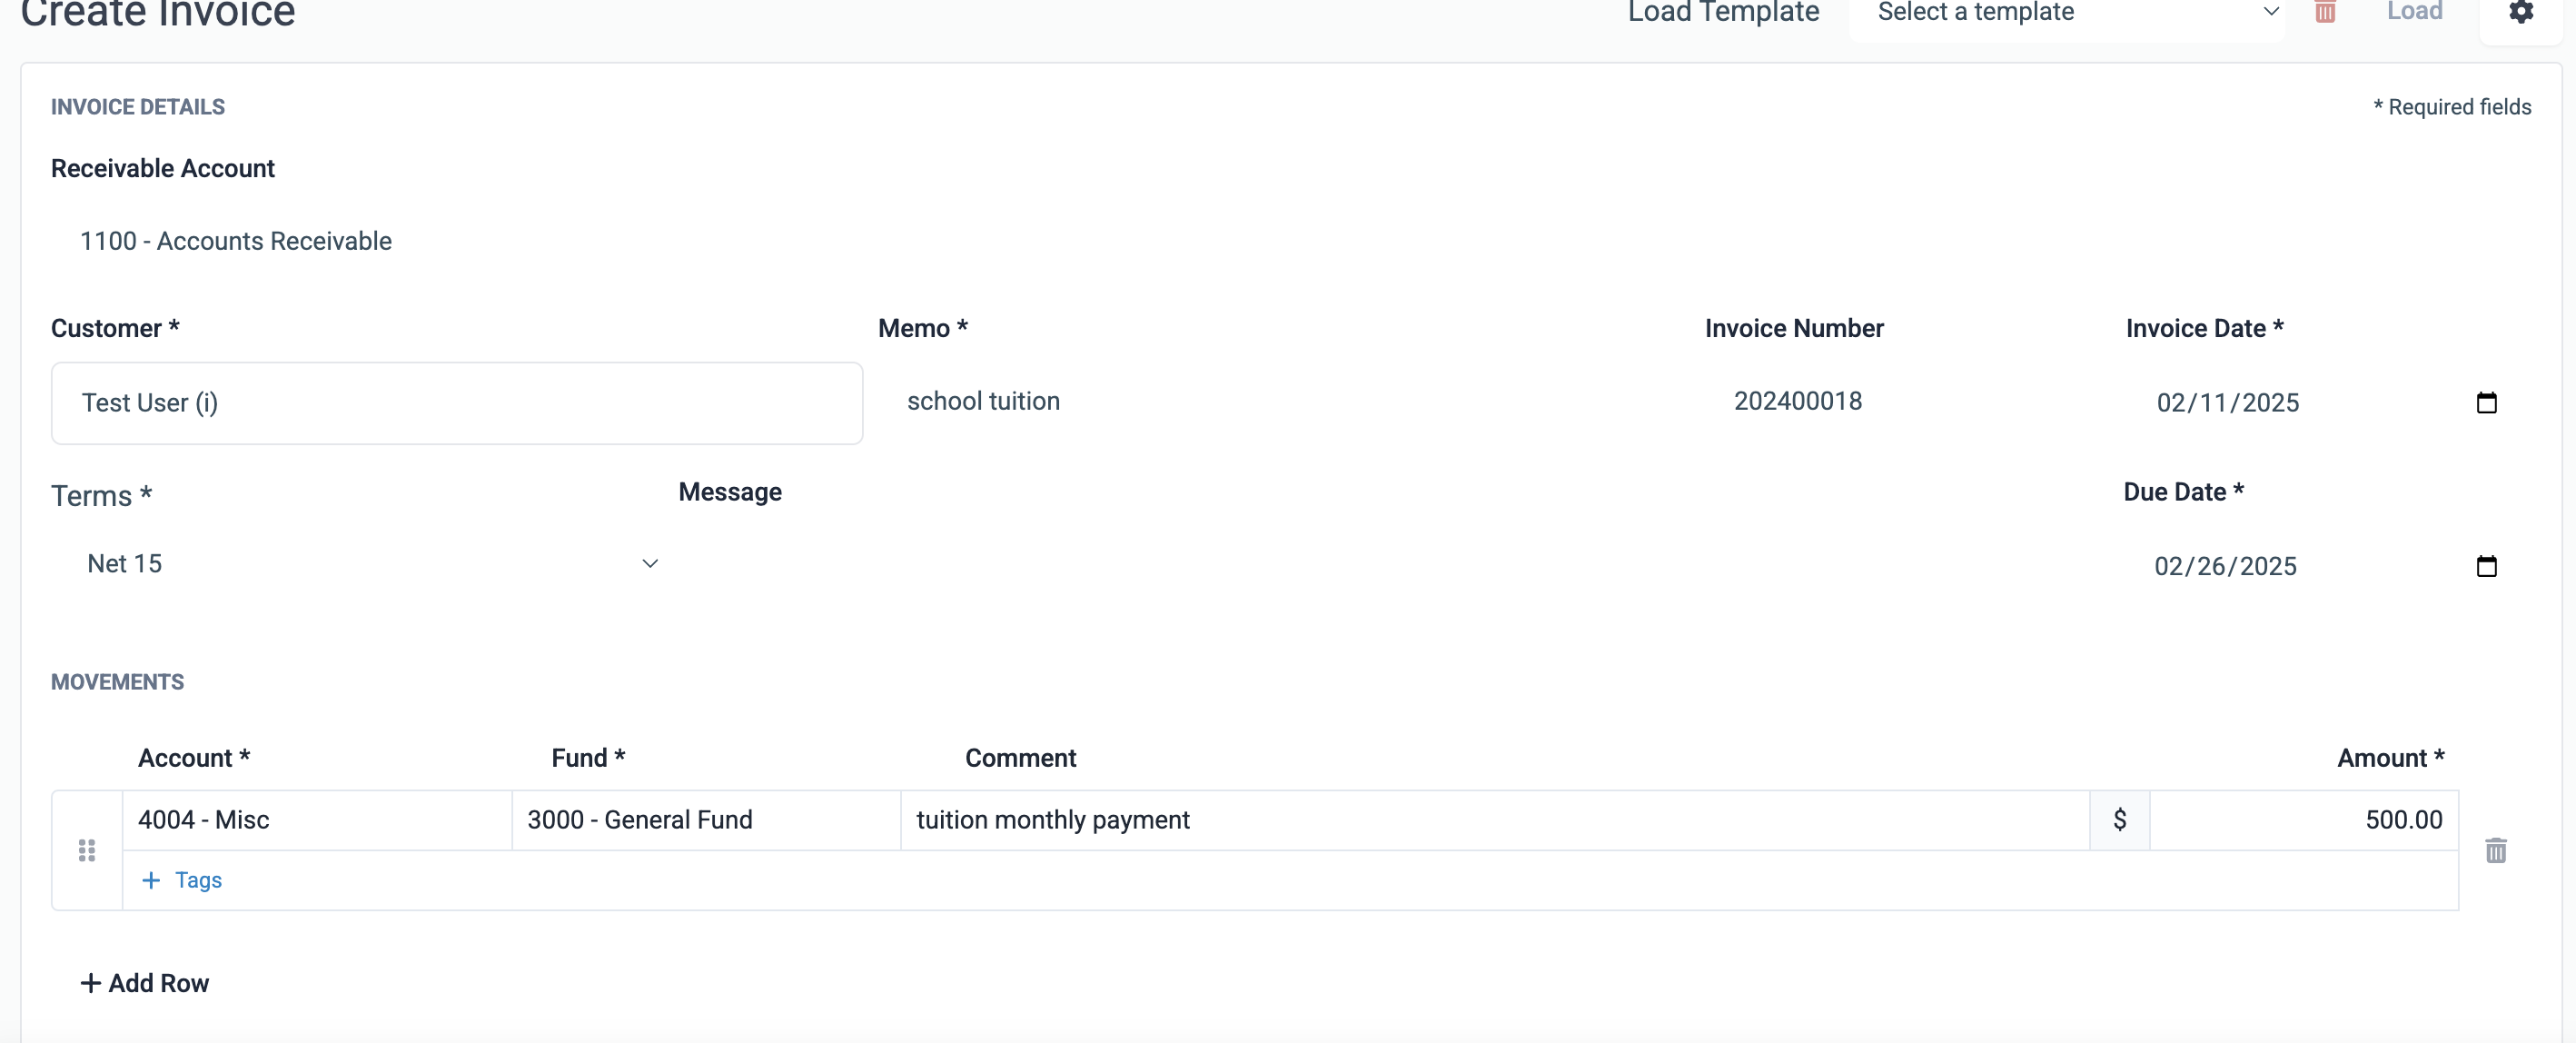Click the dollar sign currency symbol
Viewport: 2576px width, 1043px height.
(x=2119, y=820)
